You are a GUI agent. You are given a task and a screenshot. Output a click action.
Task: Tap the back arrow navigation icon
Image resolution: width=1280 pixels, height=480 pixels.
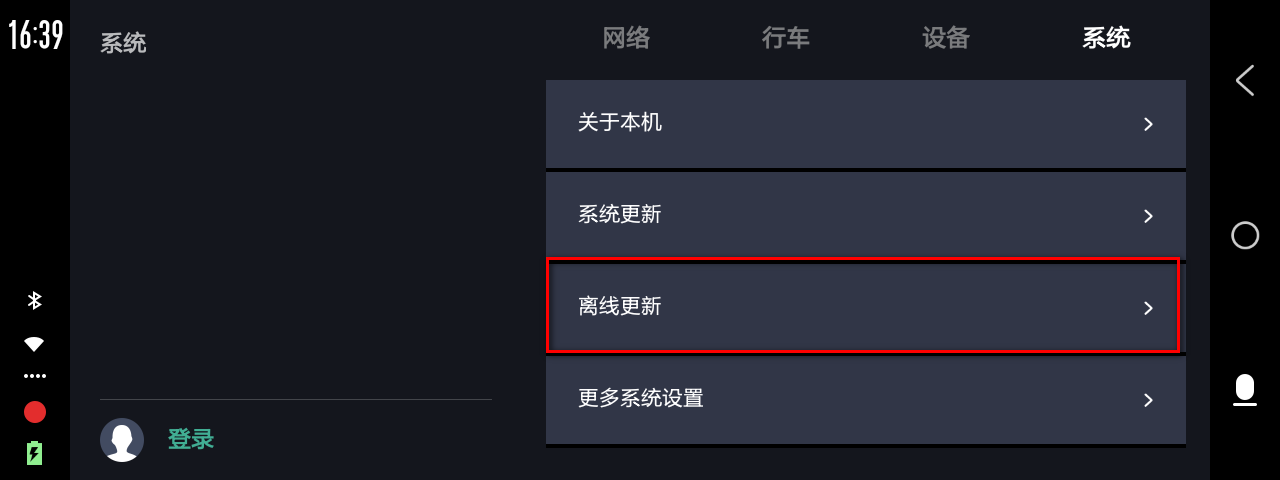[x=1245, y=80]
